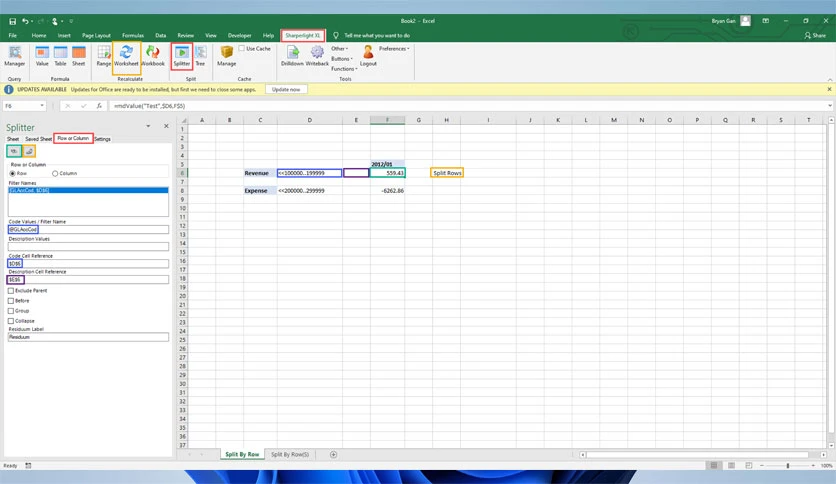This screenshot has width=836, height=484.
Task: Click the zoom in plus button
Action: point(813,466)
